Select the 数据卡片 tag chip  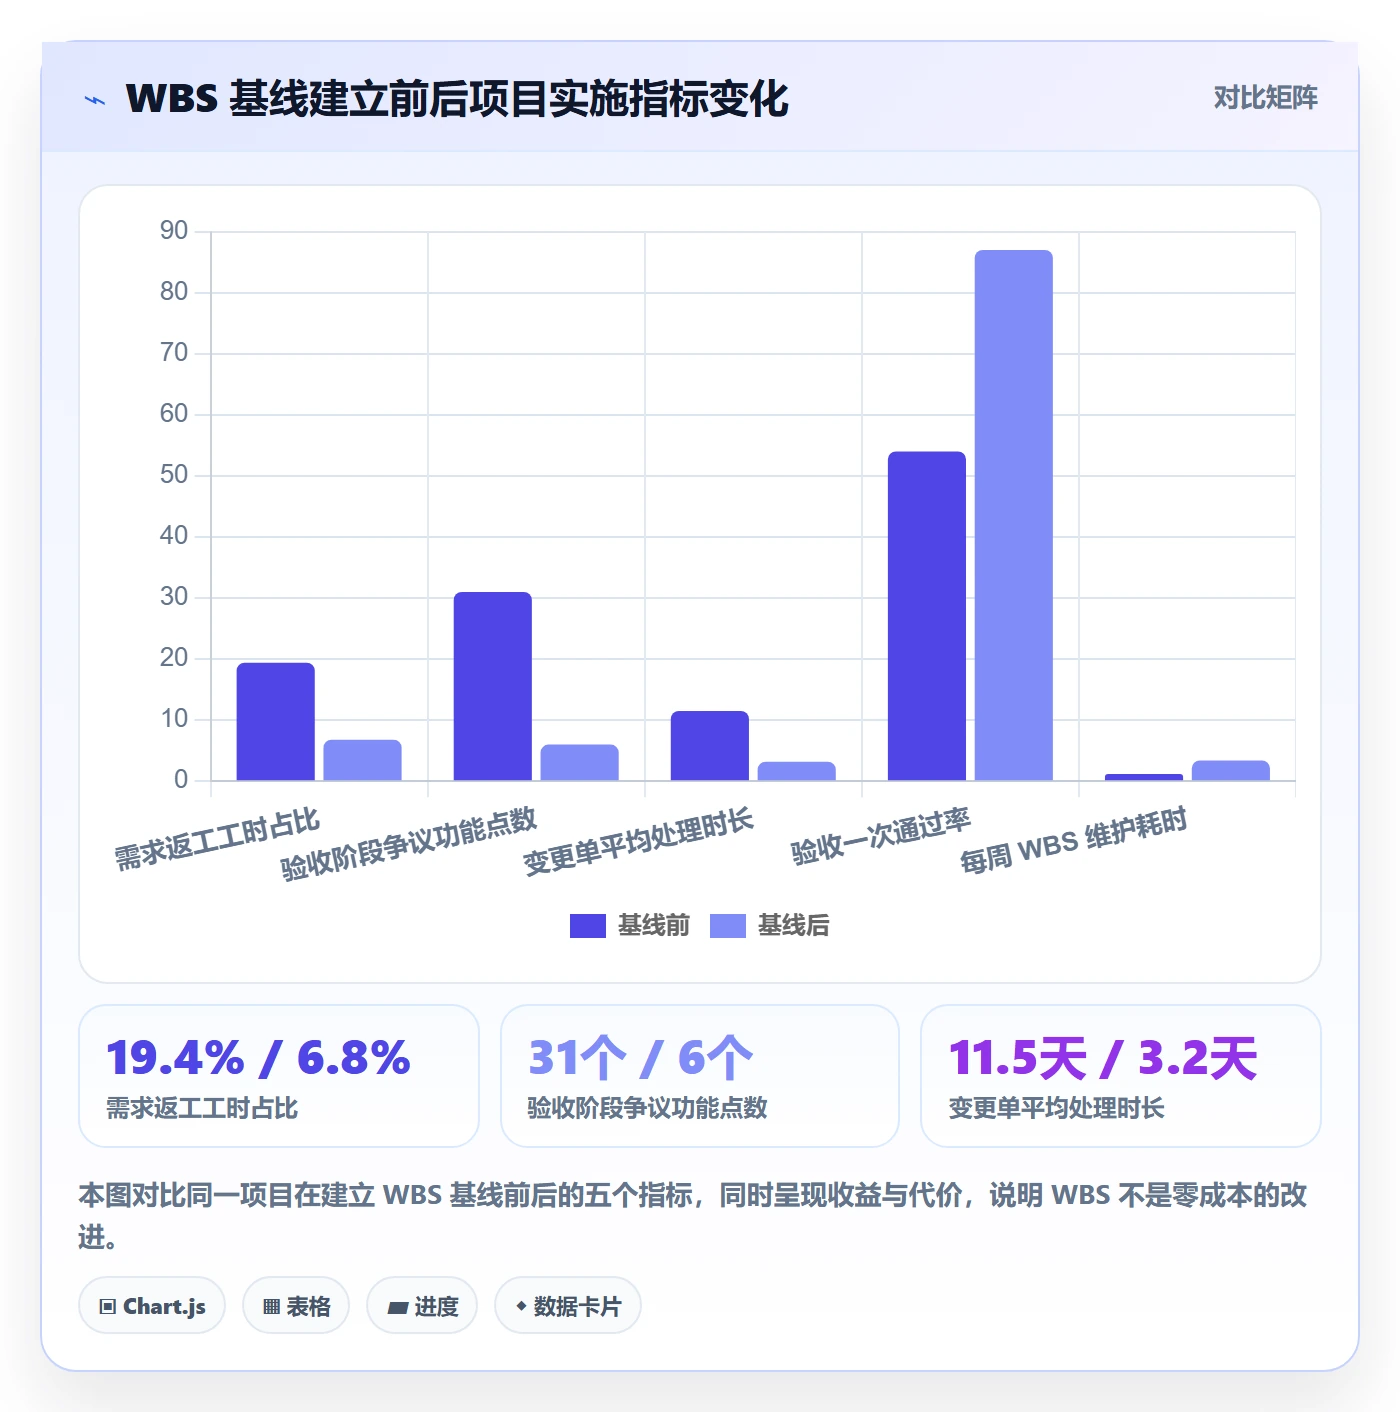[x=568, y=1306]
